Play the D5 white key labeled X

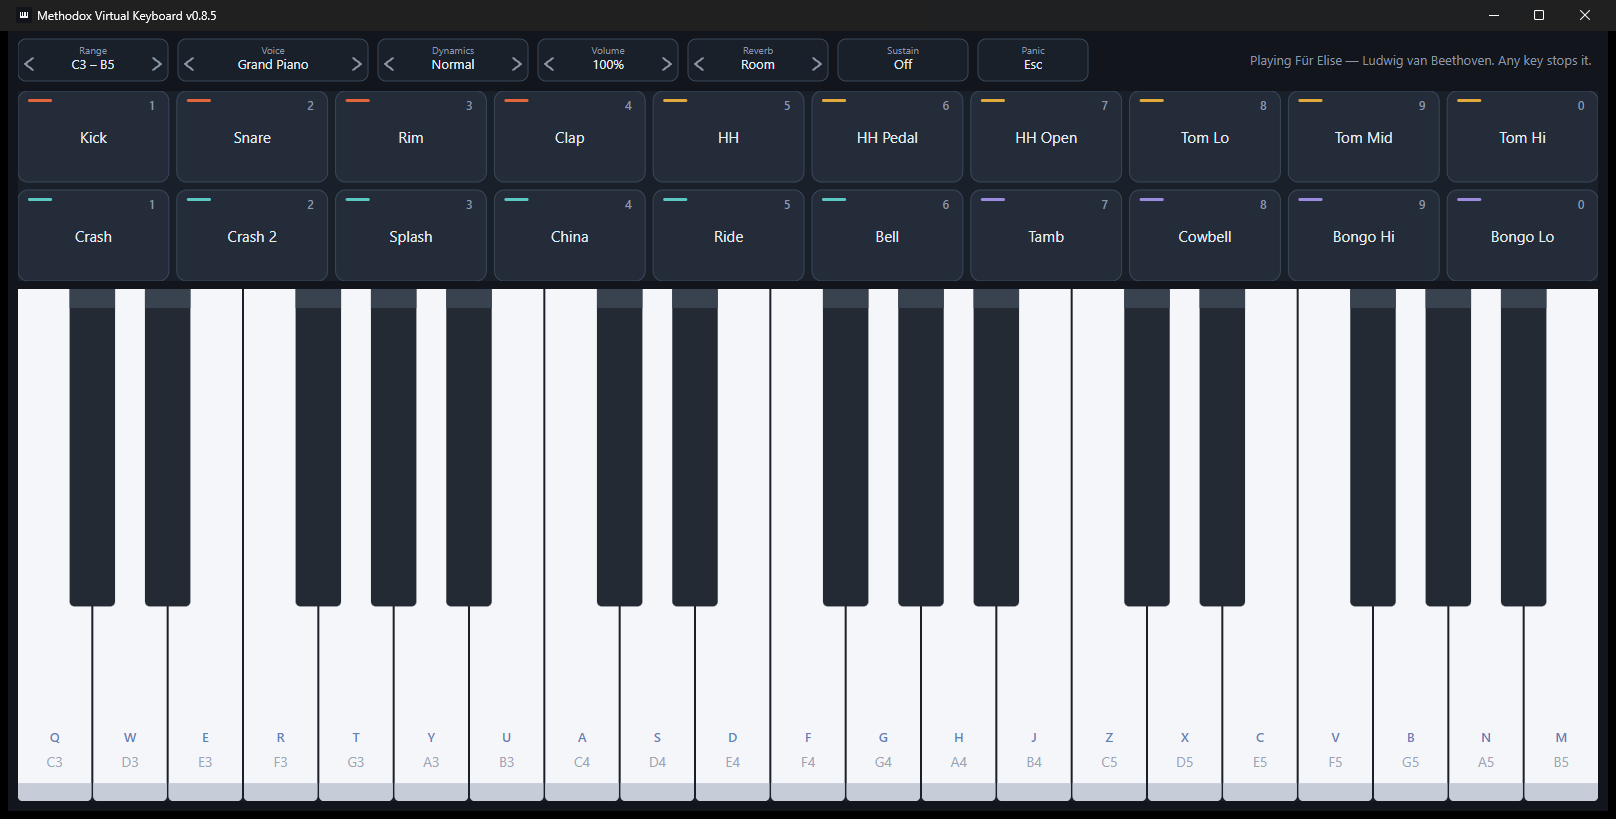pyautogui.click(x=1185, y=700)
